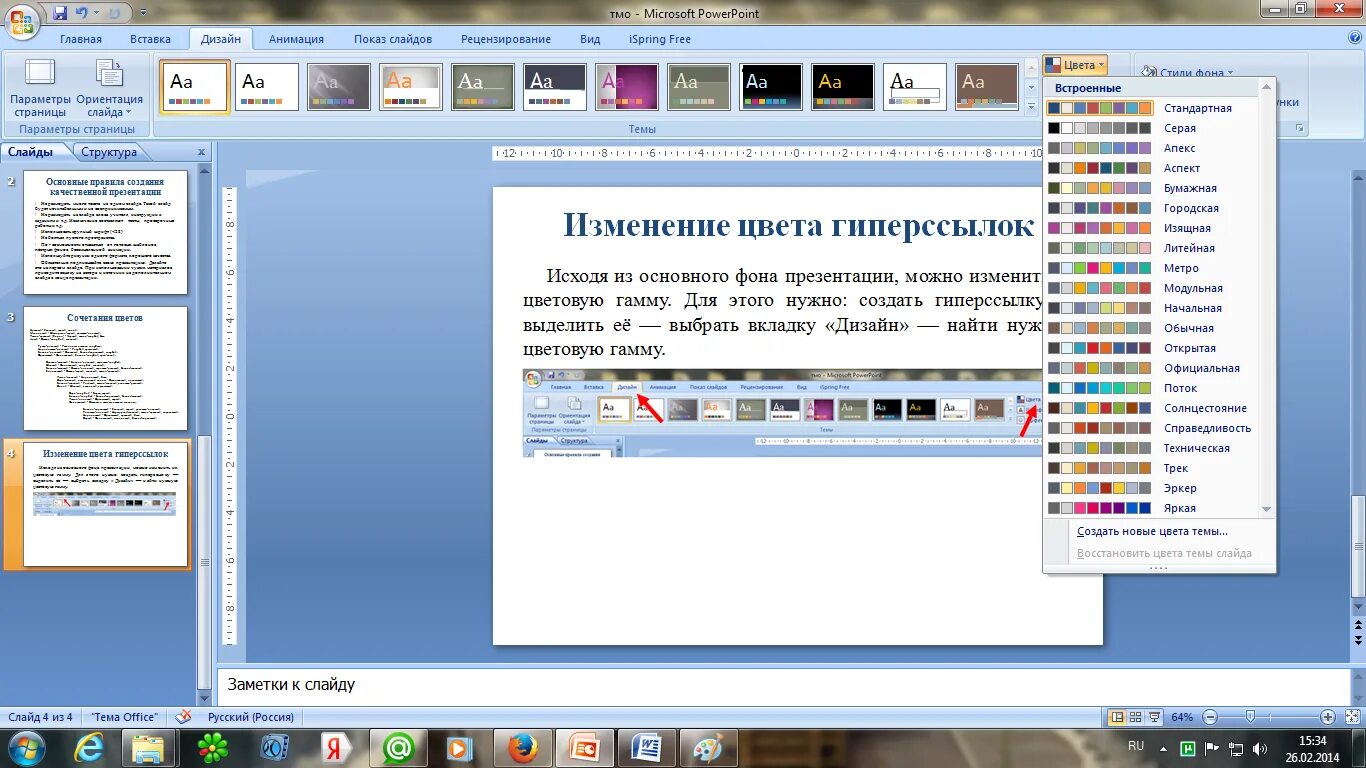1366x768 pixels.
Task: Apply the black theme with yellow Aa
Action: [843, 87]
